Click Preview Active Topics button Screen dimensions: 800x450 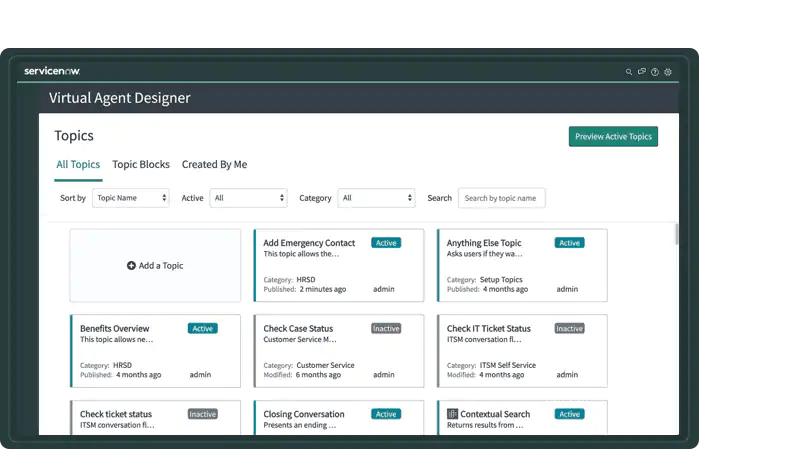(x=613, y=136)
